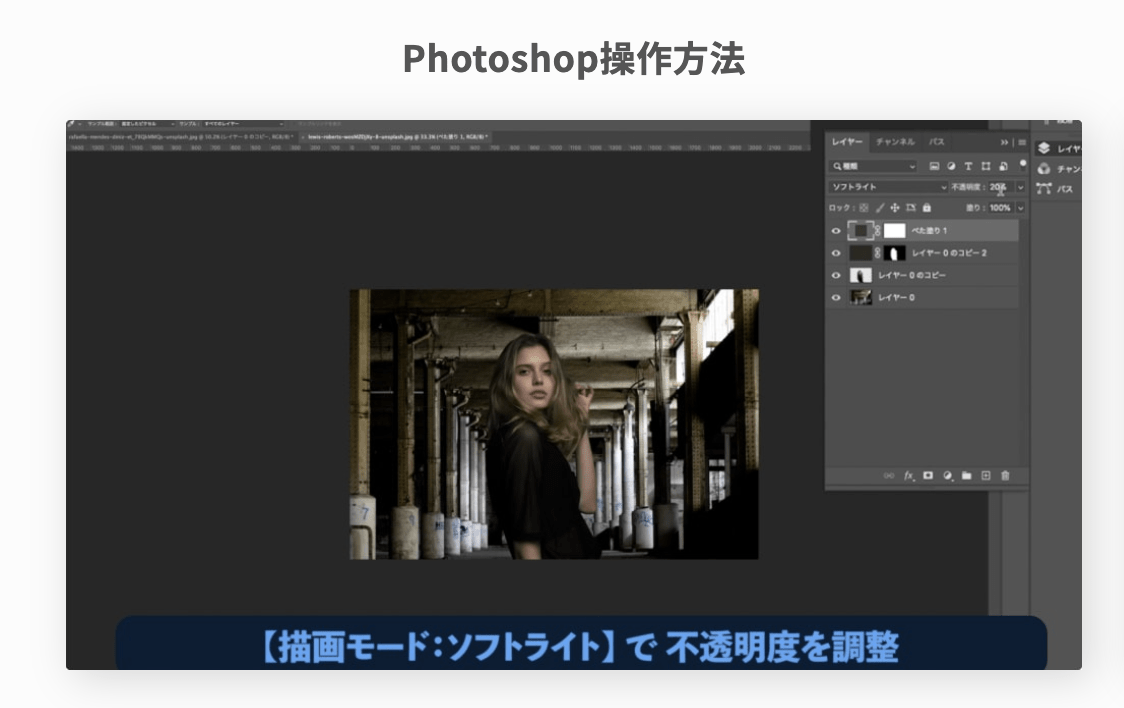
Task: Collapse the panel with double chevron
Action: click(x=1004, y=142)
